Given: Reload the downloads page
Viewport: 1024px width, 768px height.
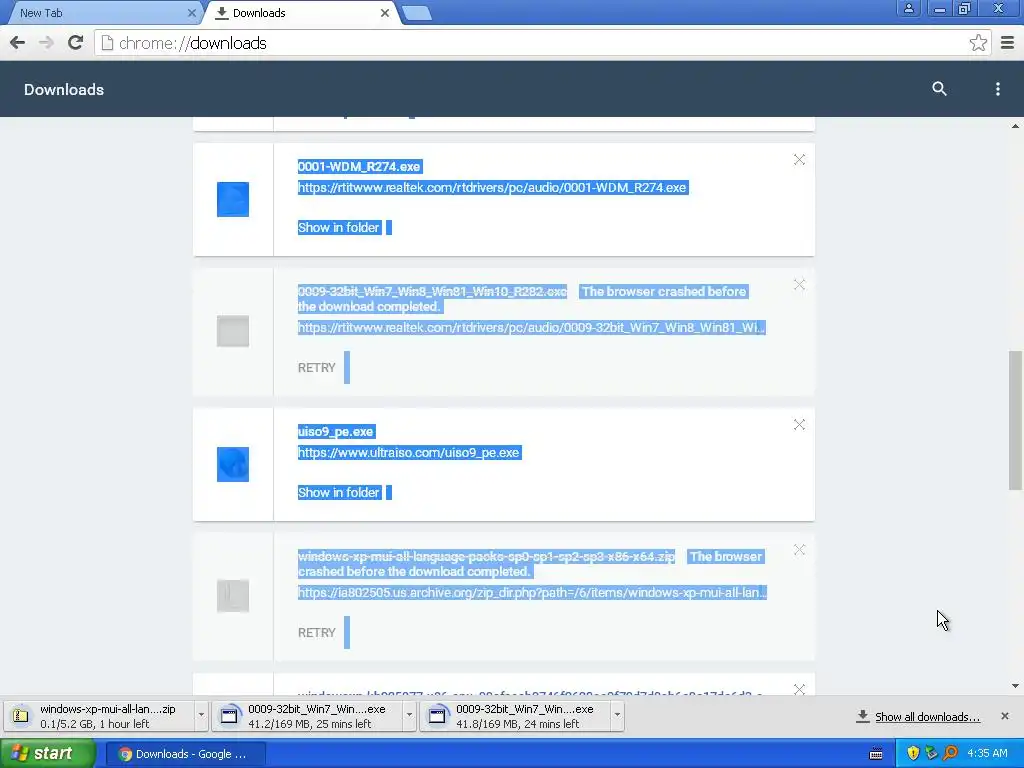Looking at the screenshot, I should coord(76,43).
